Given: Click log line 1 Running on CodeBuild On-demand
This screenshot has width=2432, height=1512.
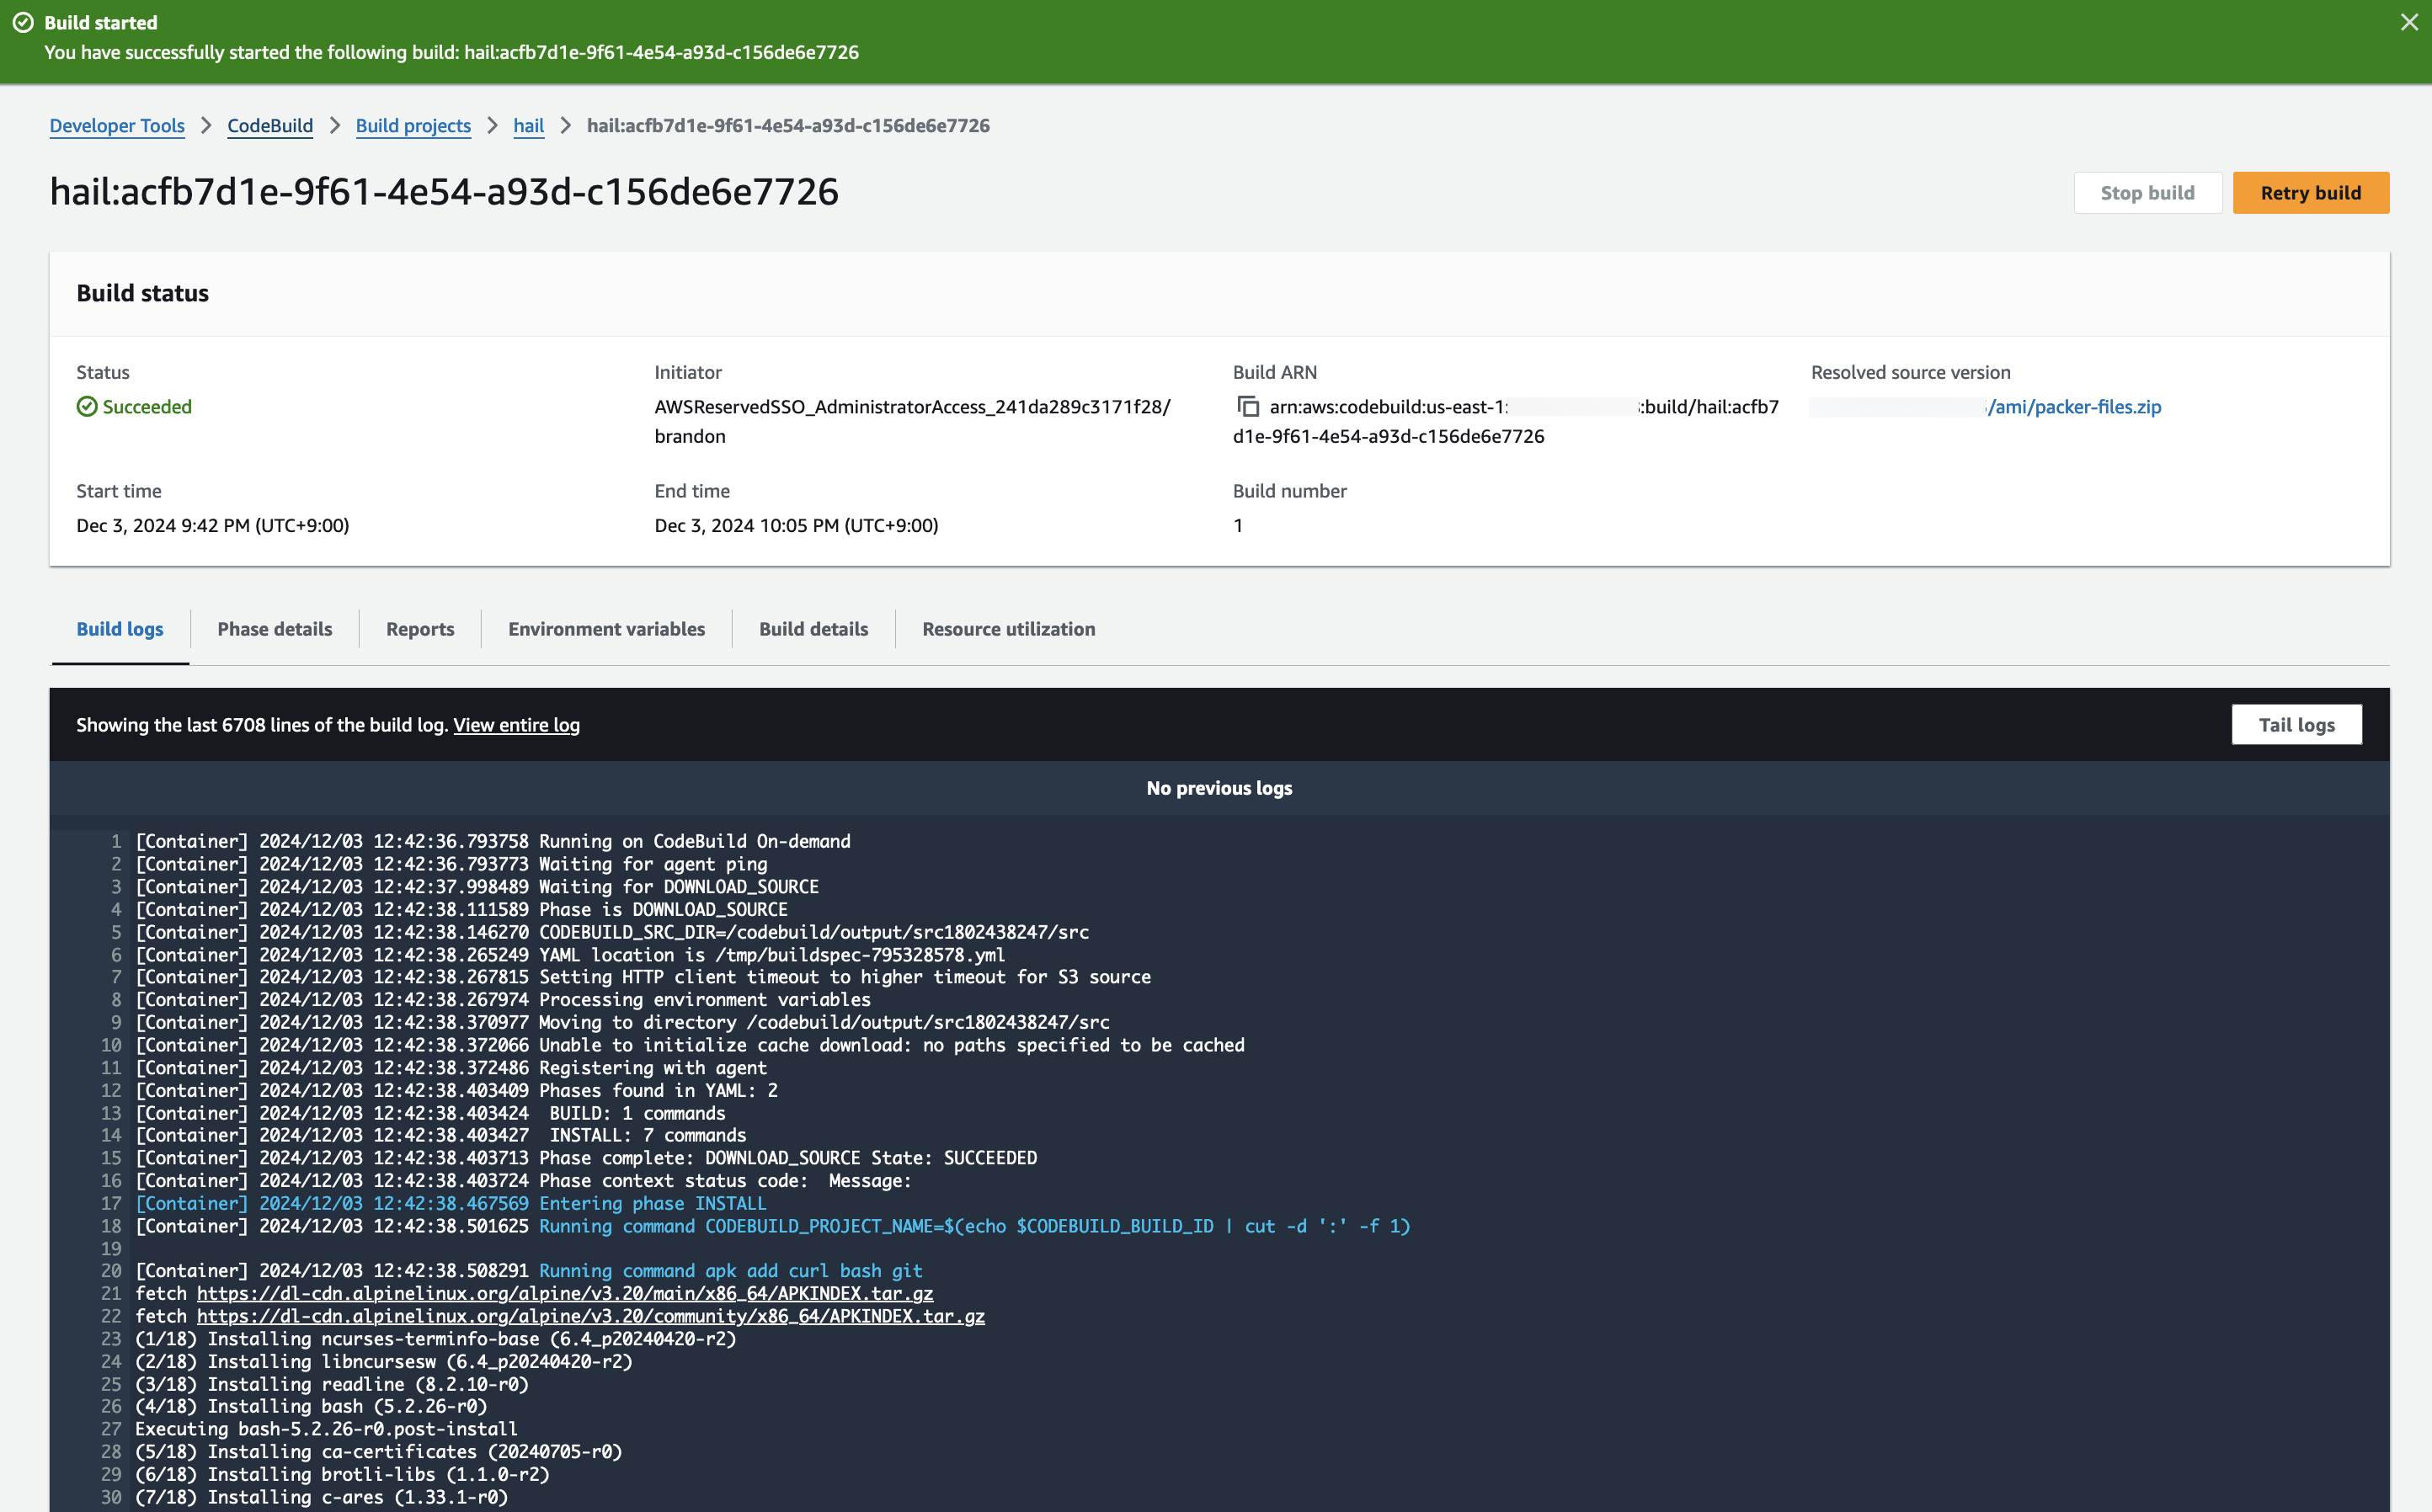Looking at the screenshot, I should [x=493, y=841].
